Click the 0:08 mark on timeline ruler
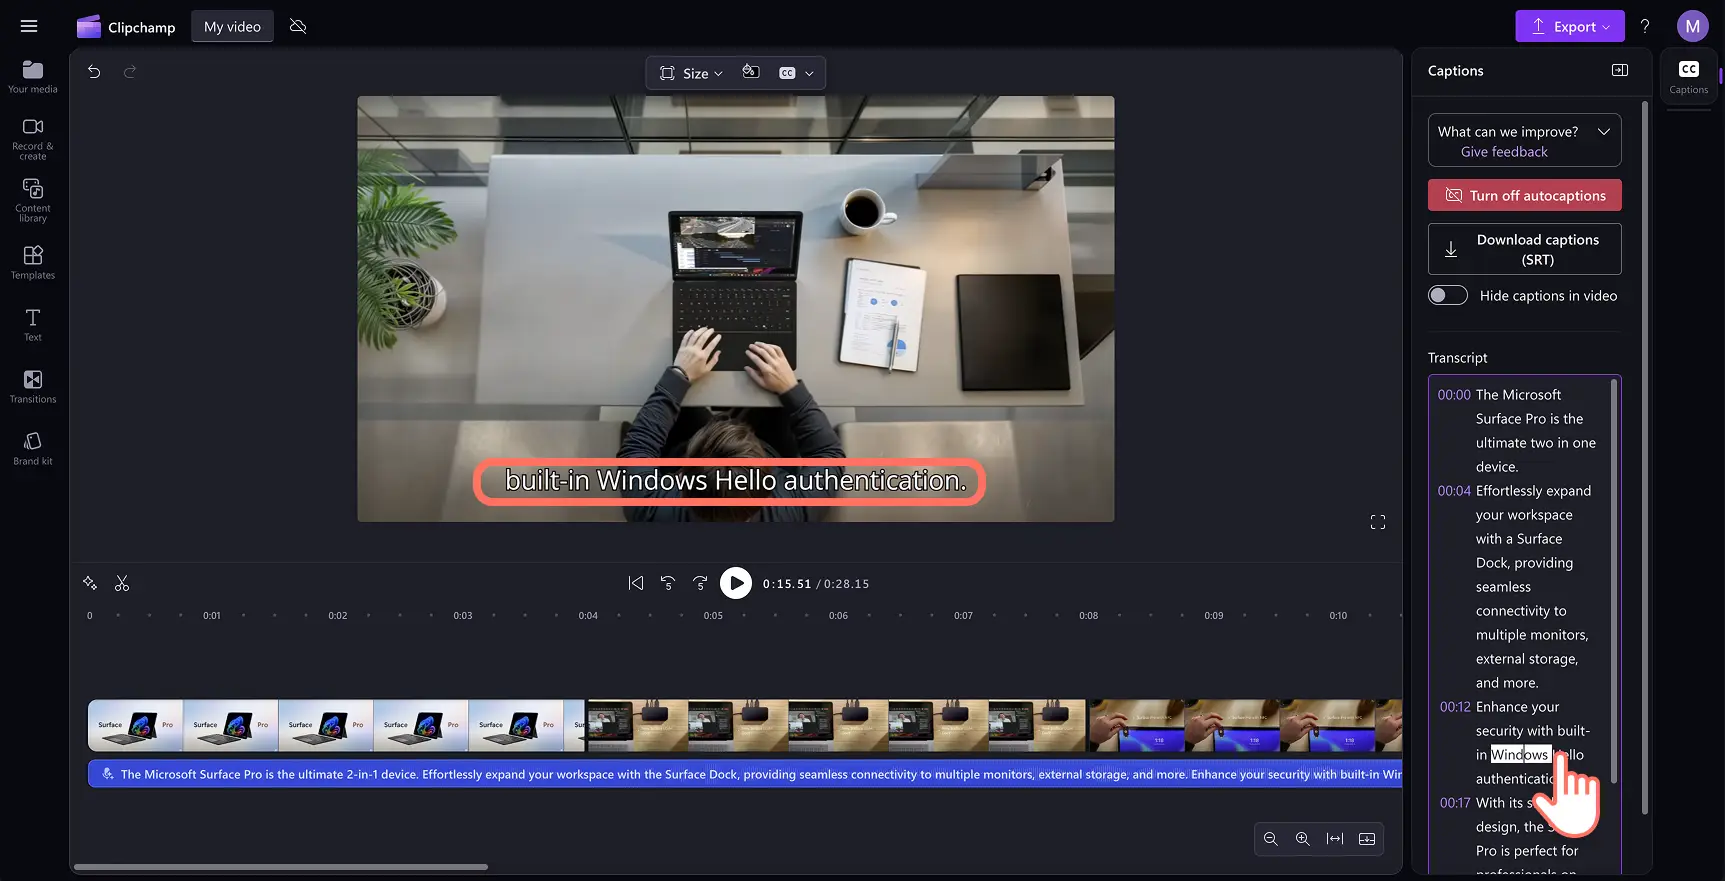 [1088, 616]
